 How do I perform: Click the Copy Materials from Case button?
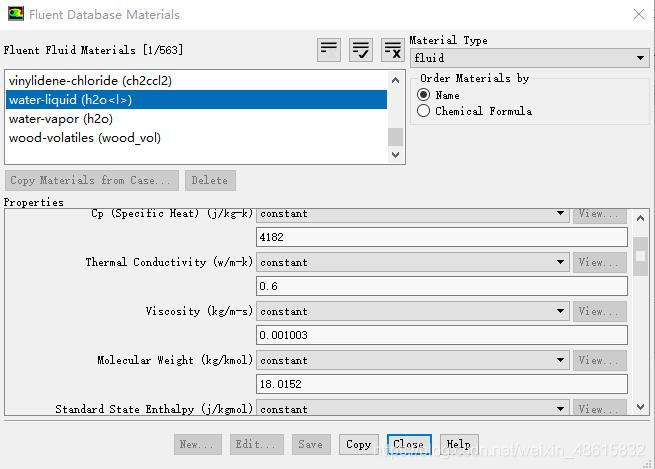(x=92, y=180)
